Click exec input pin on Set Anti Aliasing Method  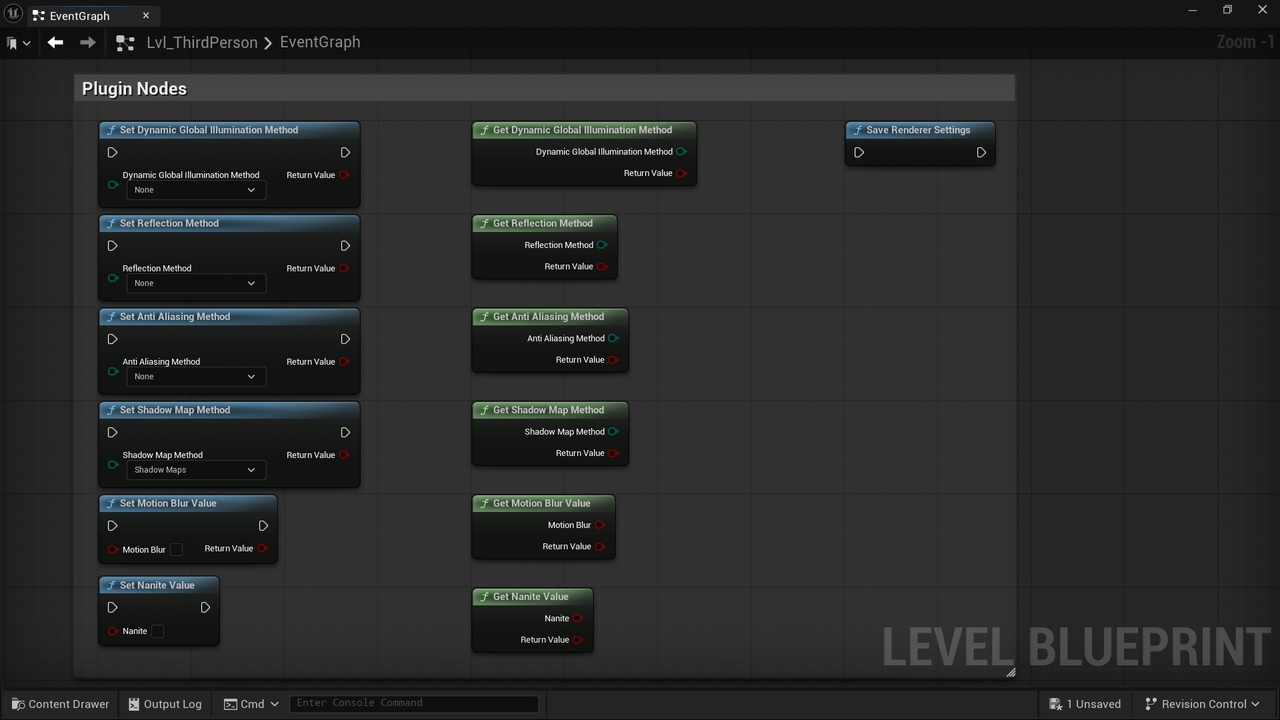tap(112, 339)
